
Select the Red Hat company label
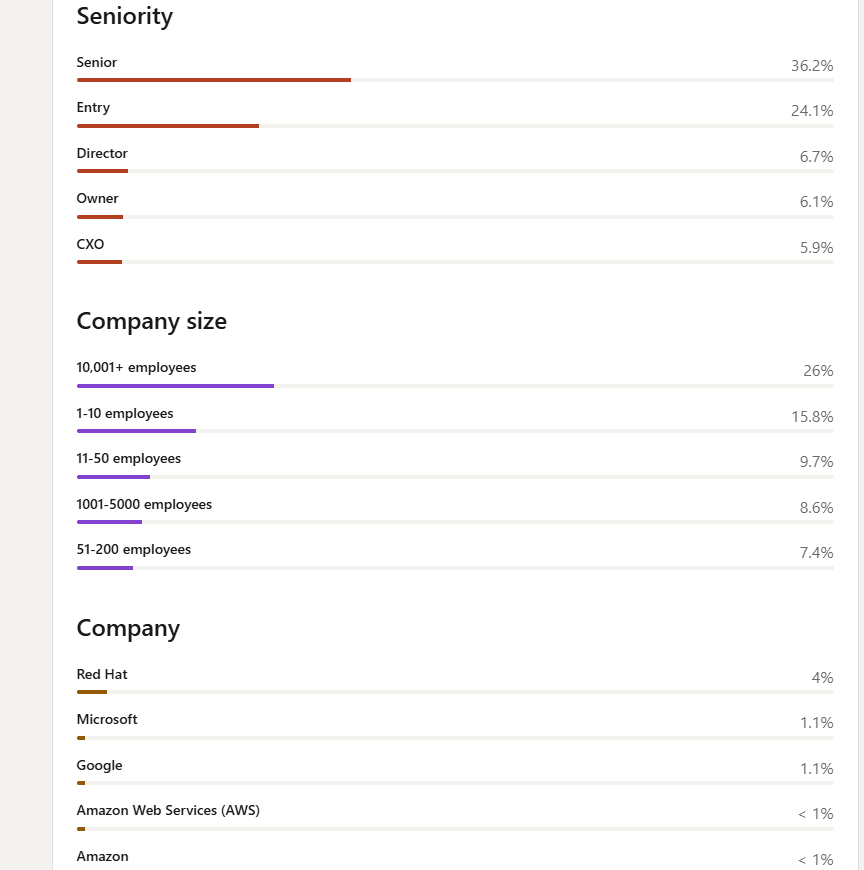point(102,674)
